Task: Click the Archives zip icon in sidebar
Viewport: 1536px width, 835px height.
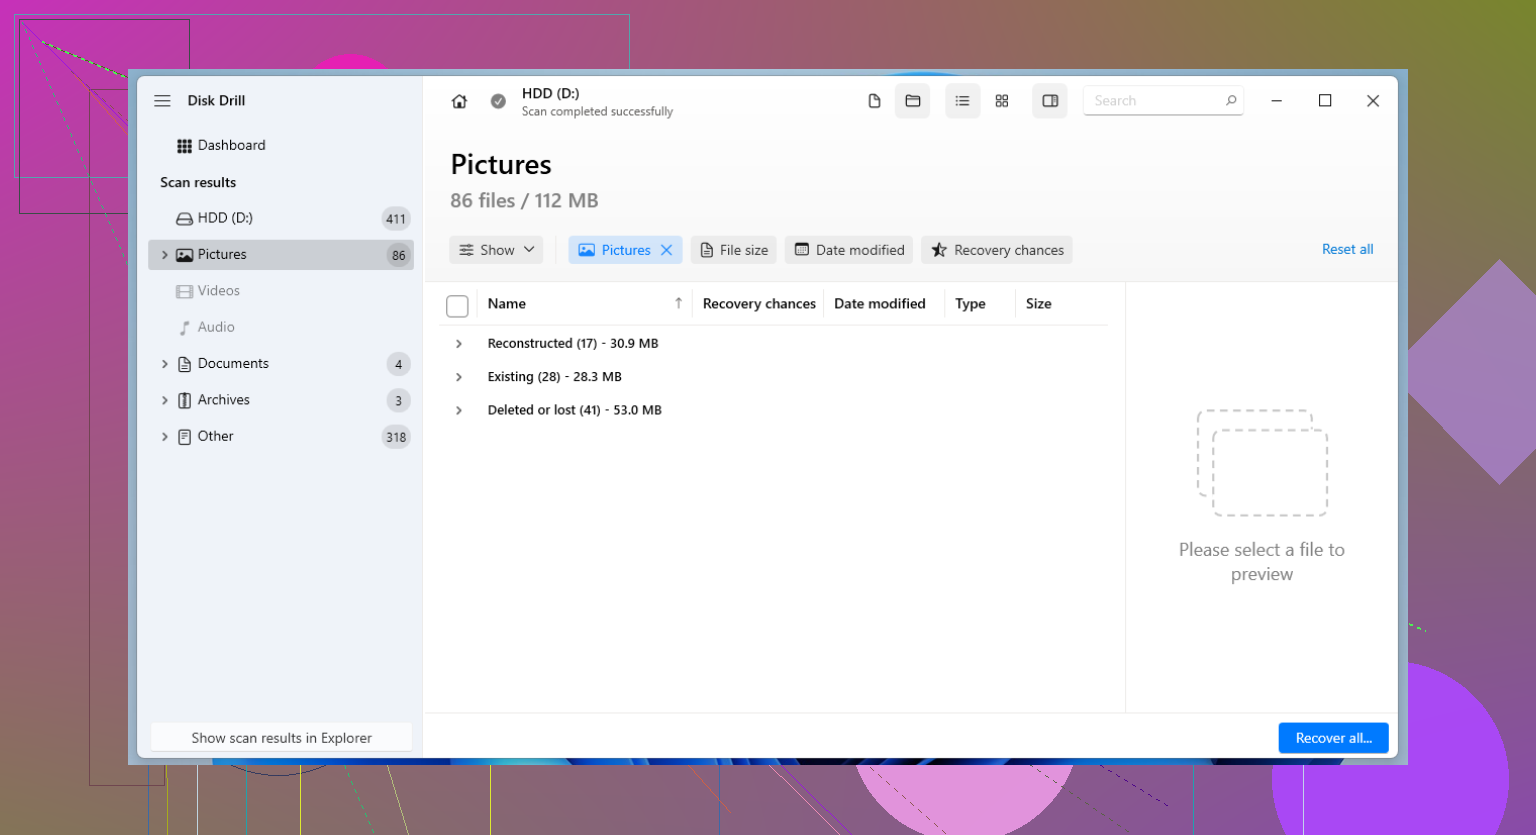Action: coord(184,401)
